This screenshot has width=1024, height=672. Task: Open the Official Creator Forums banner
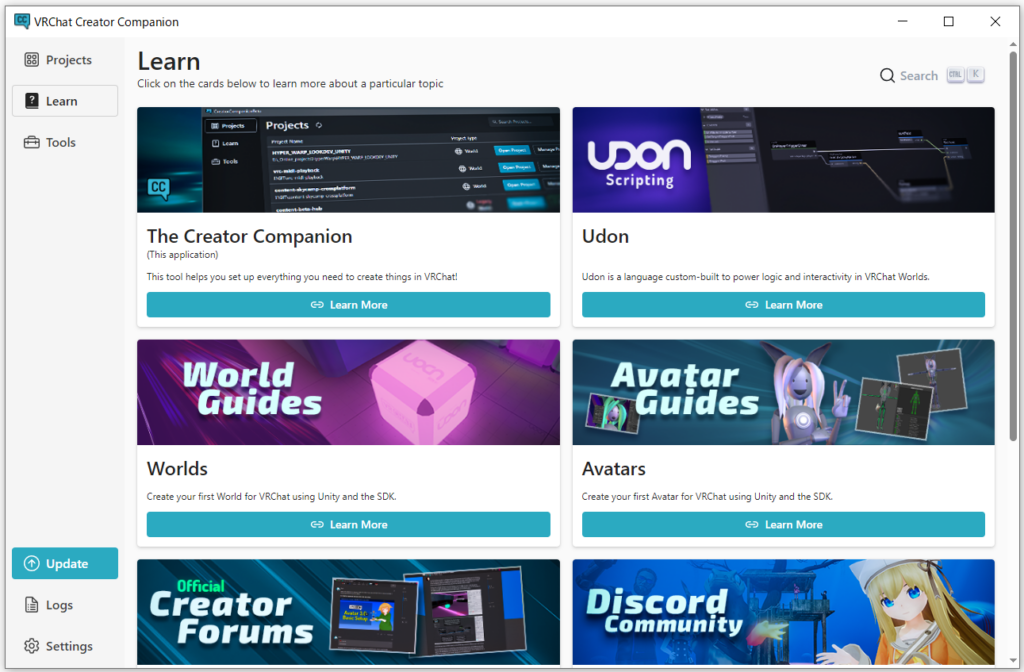(x=348, y=612)
